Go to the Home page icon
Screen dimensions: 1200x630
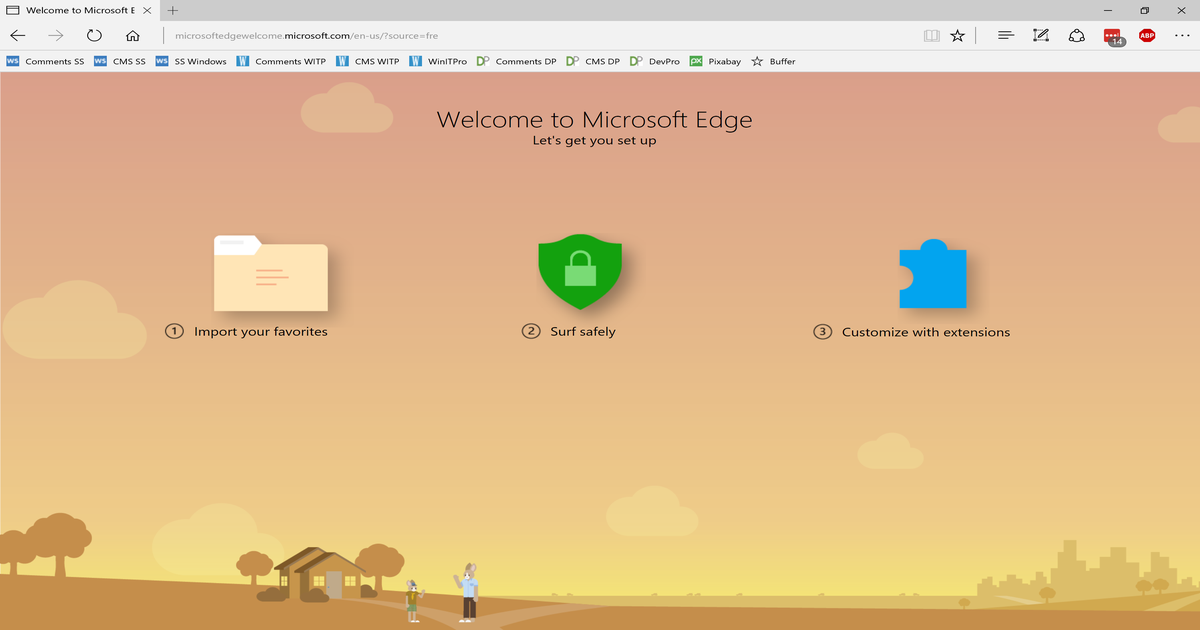pos(132,35)
